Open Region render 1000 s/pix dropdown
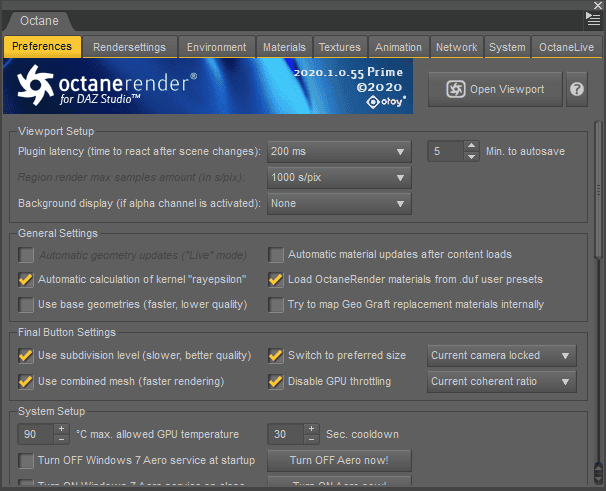Image resolution: width=606 pixels, height=491 pixels. click(339, 177)
